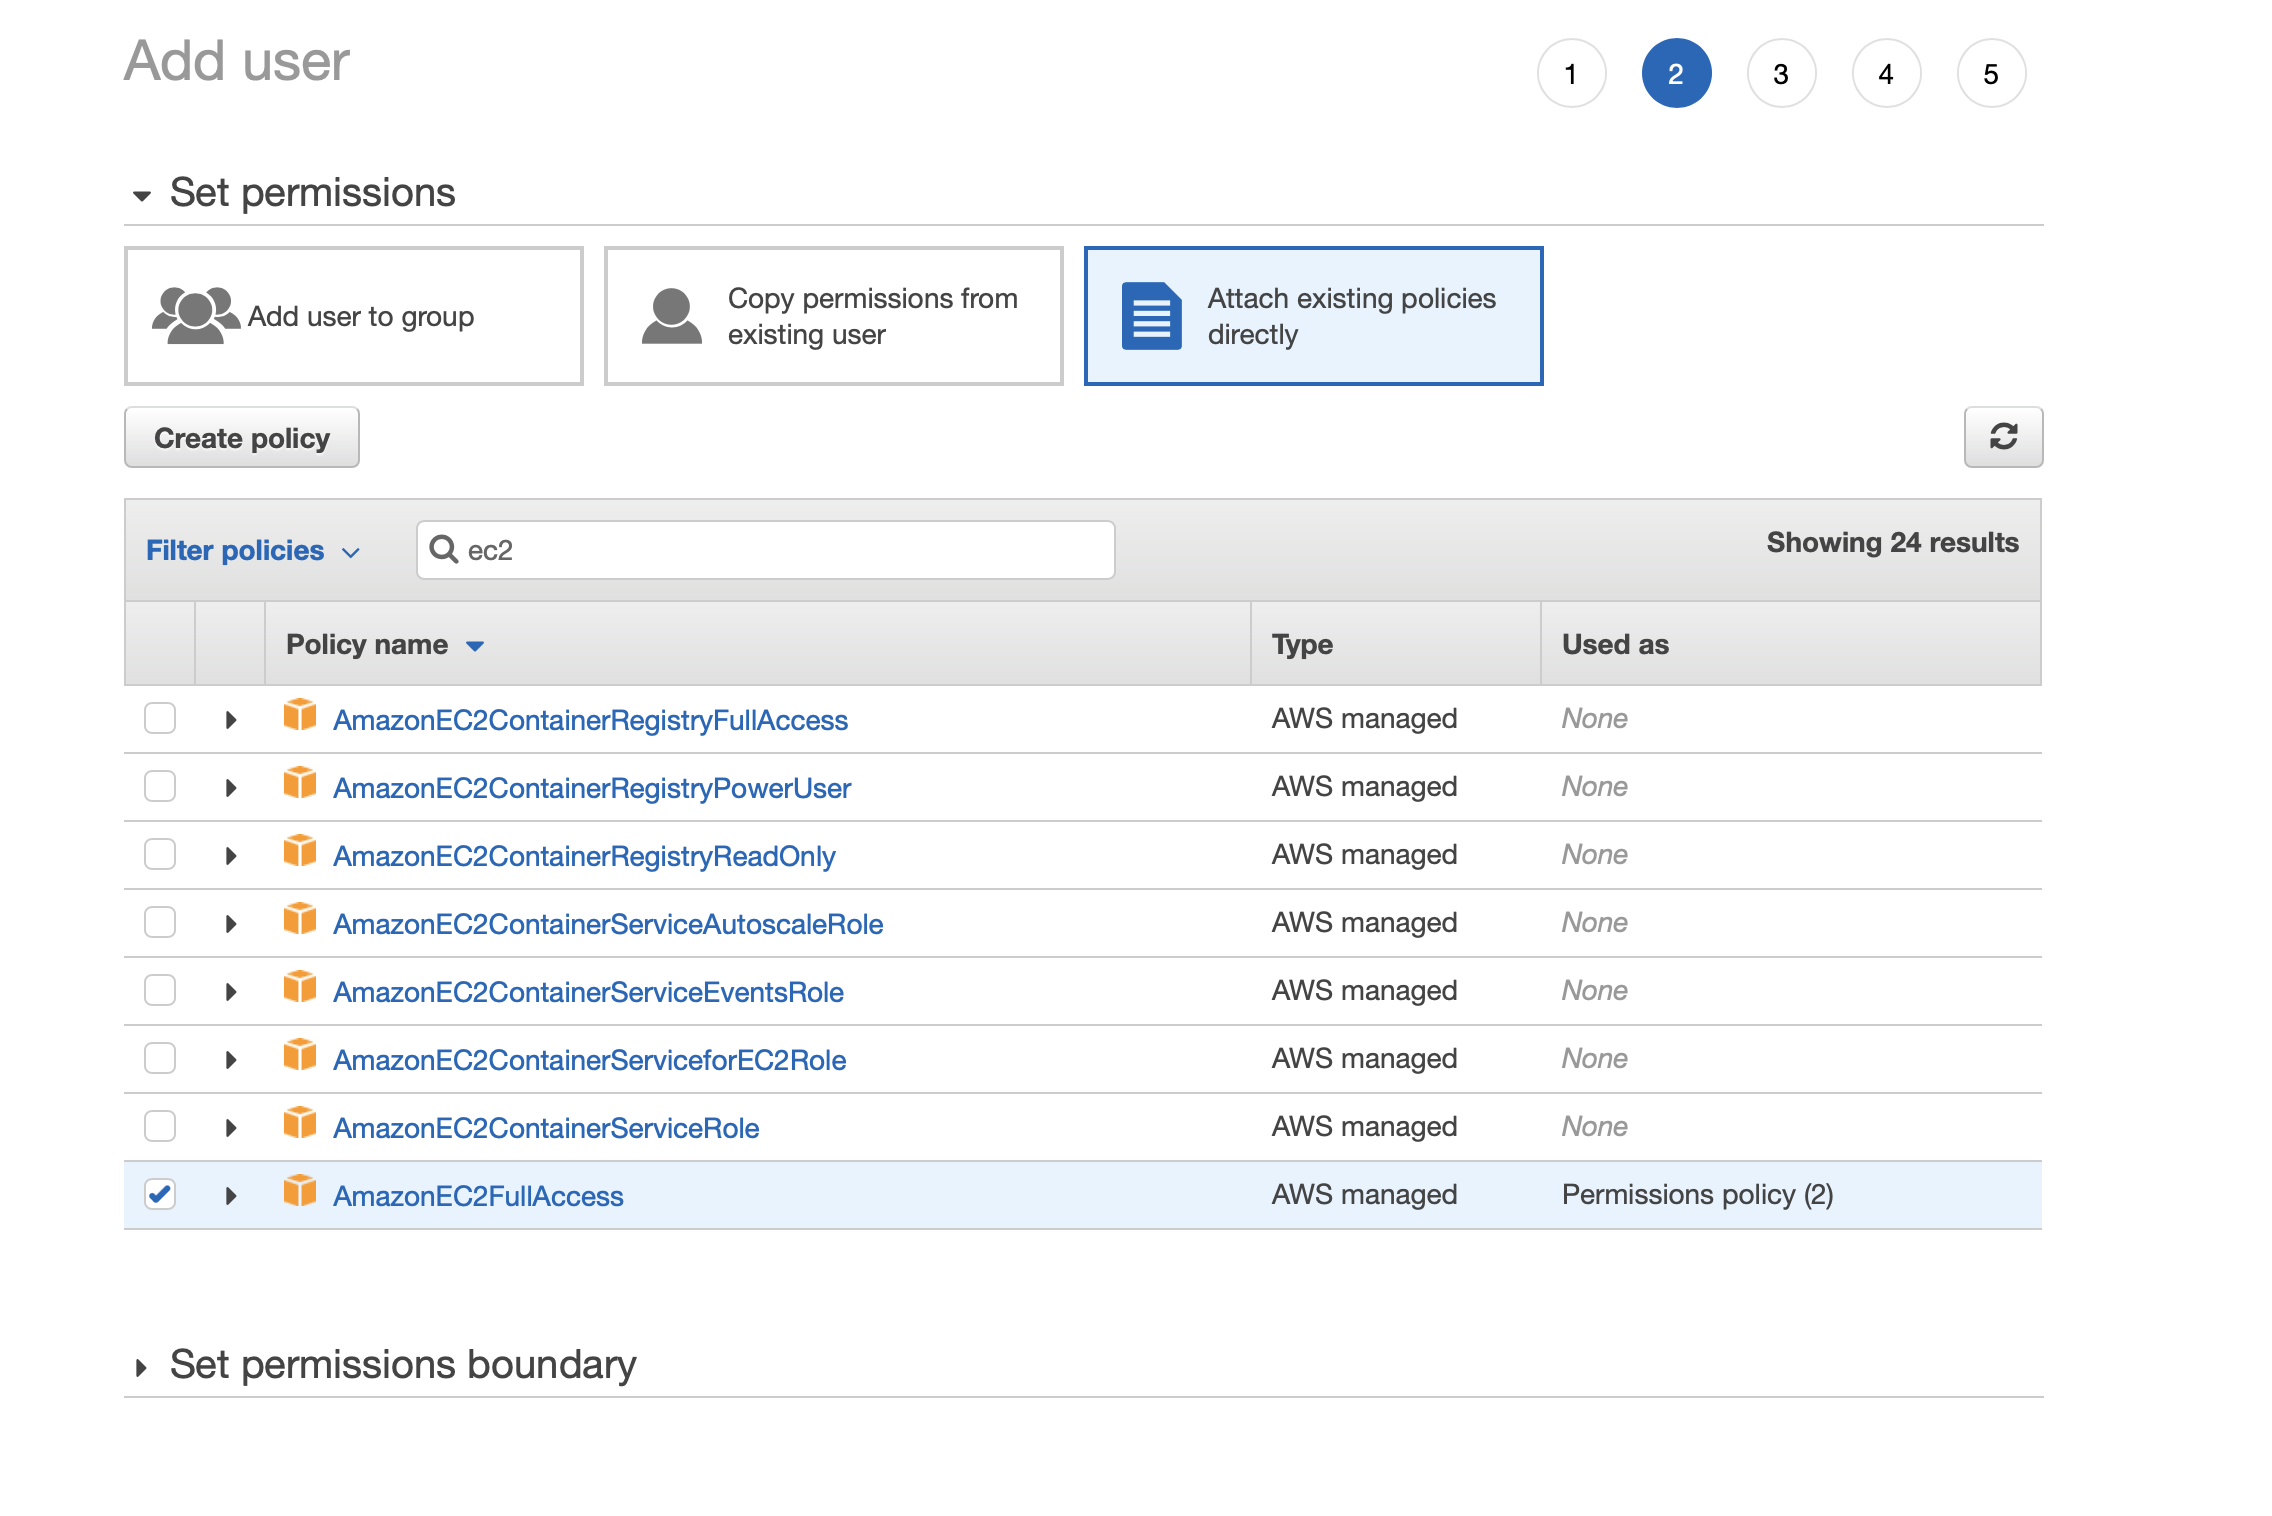Click the group icon in Add user to group
Screen dimensions: 2272x1516
coord(195,316)
